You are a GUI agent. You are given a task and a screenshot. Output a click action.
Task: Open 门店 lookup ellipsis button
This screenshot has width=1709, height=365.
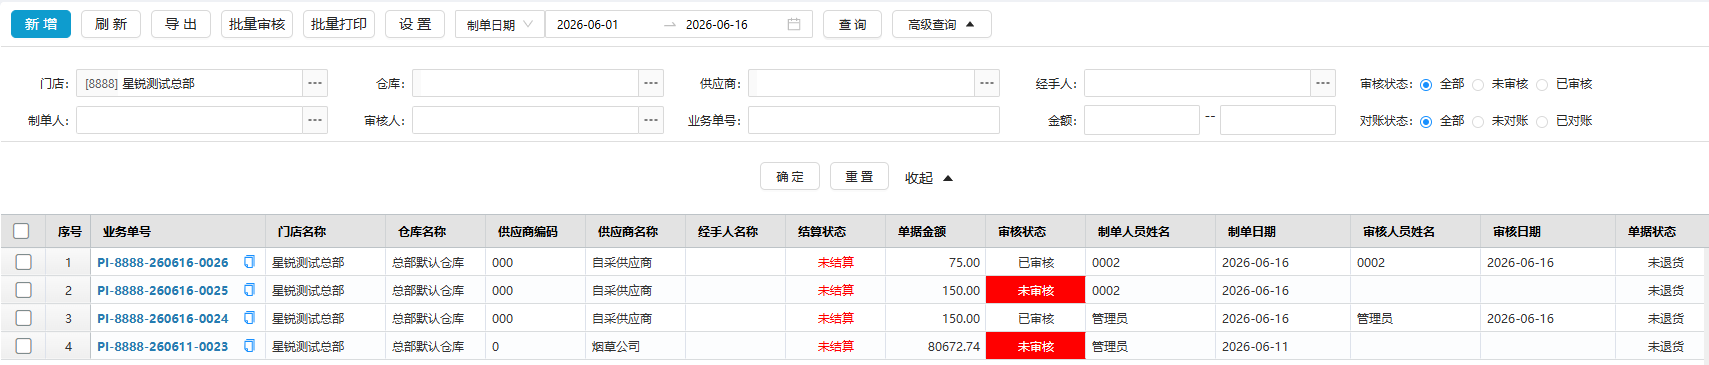(x=315, y=83)
